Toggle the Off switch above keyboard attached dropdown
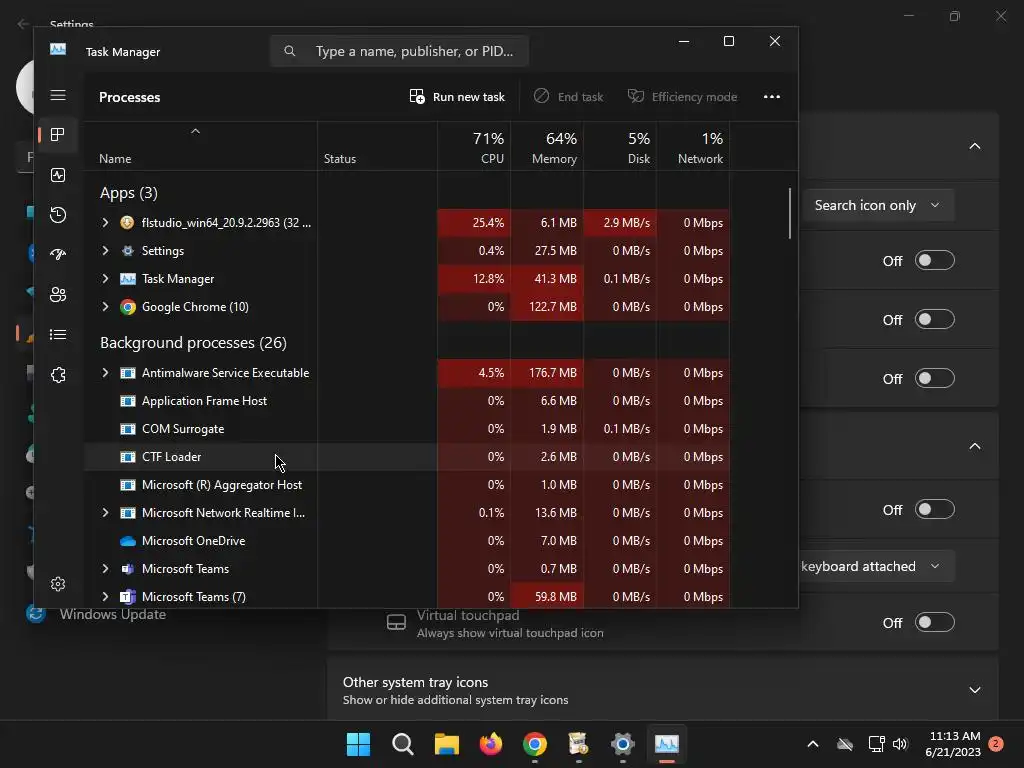This screenshot has width=1024, height=768. tap(935, 509)
